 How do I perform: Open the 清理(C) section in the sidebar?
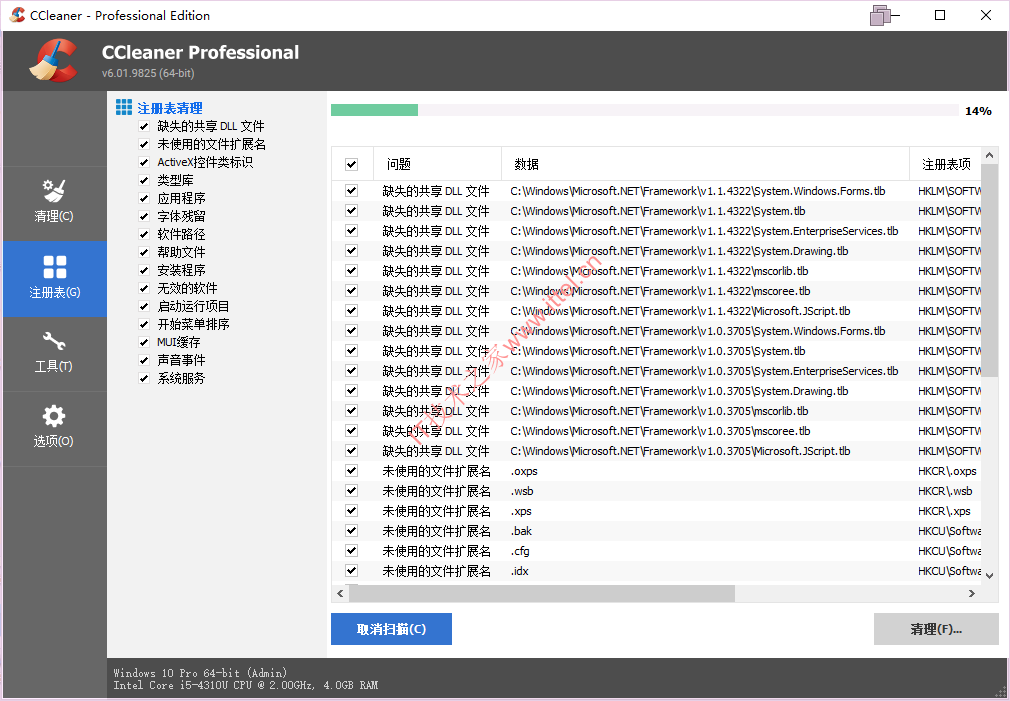[x=54, y=204]
